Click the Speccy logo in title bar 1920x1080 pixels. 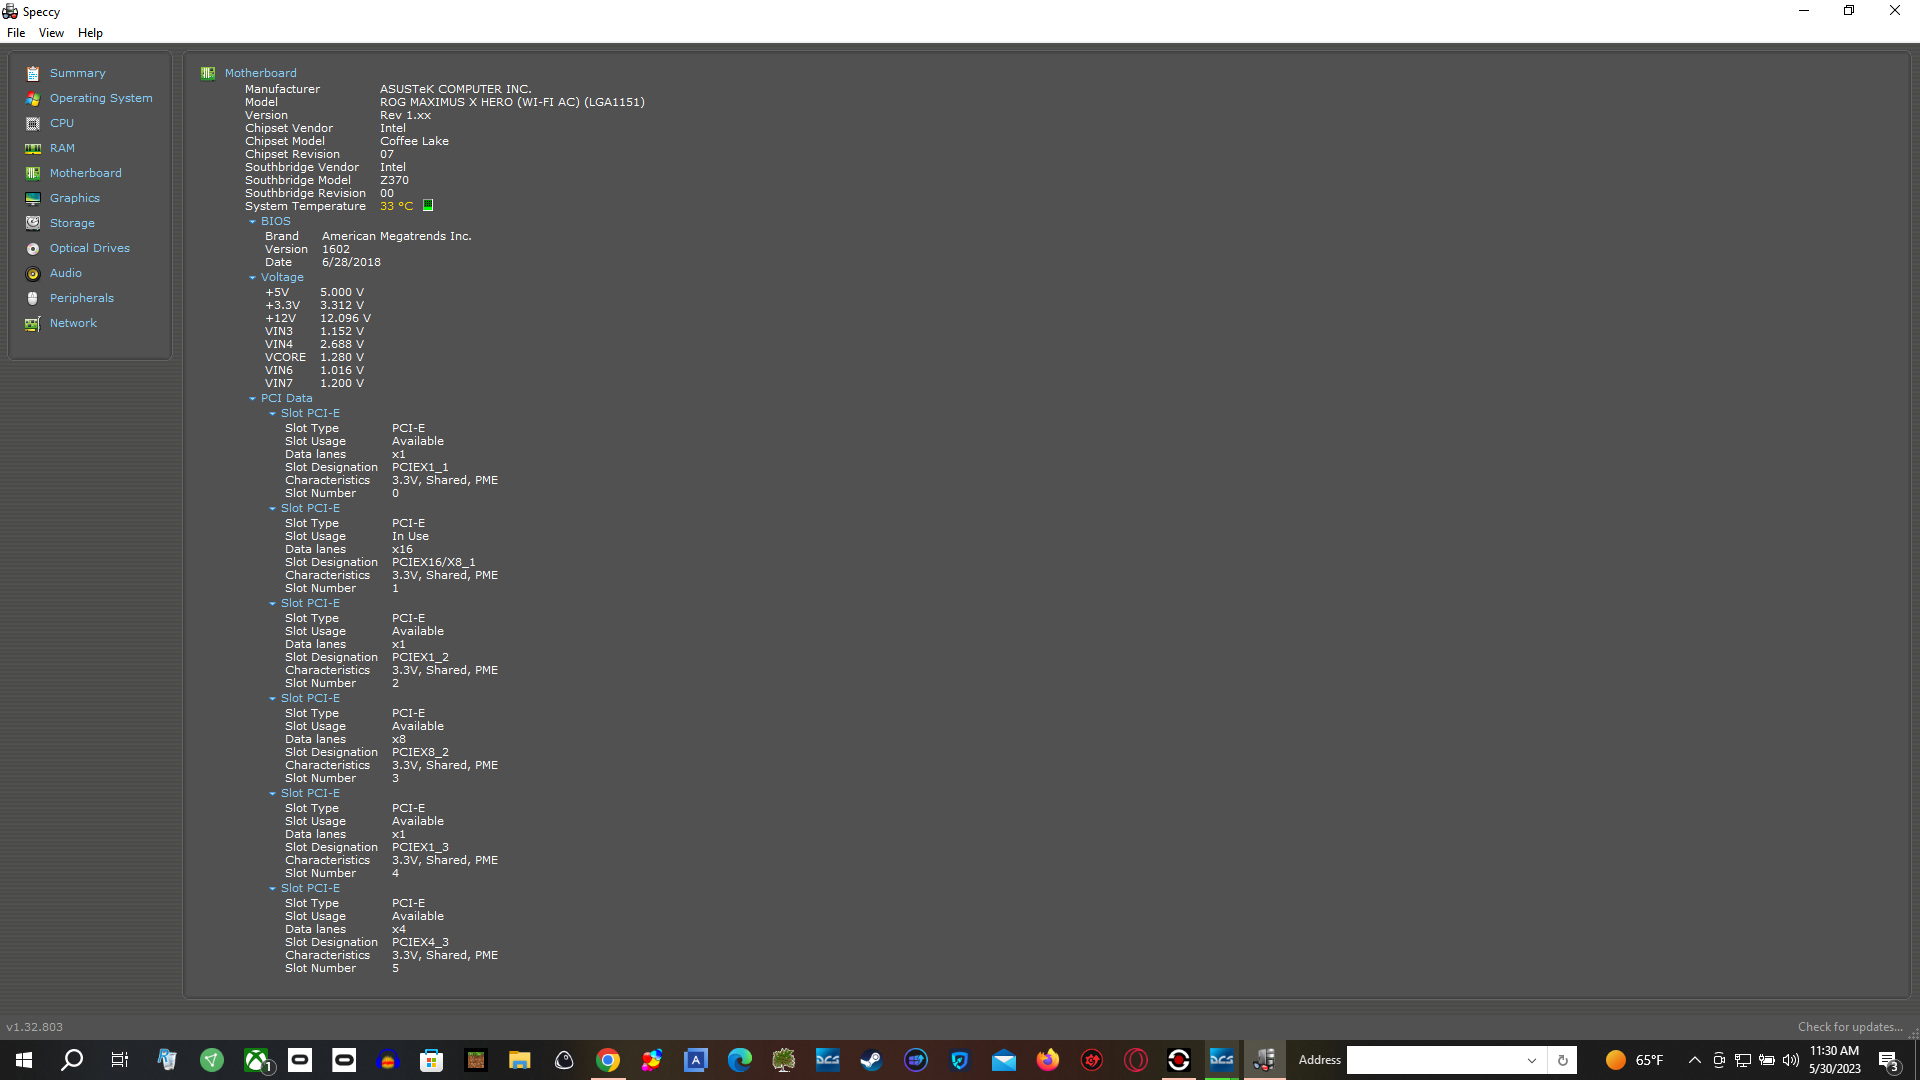click(10, 12)
